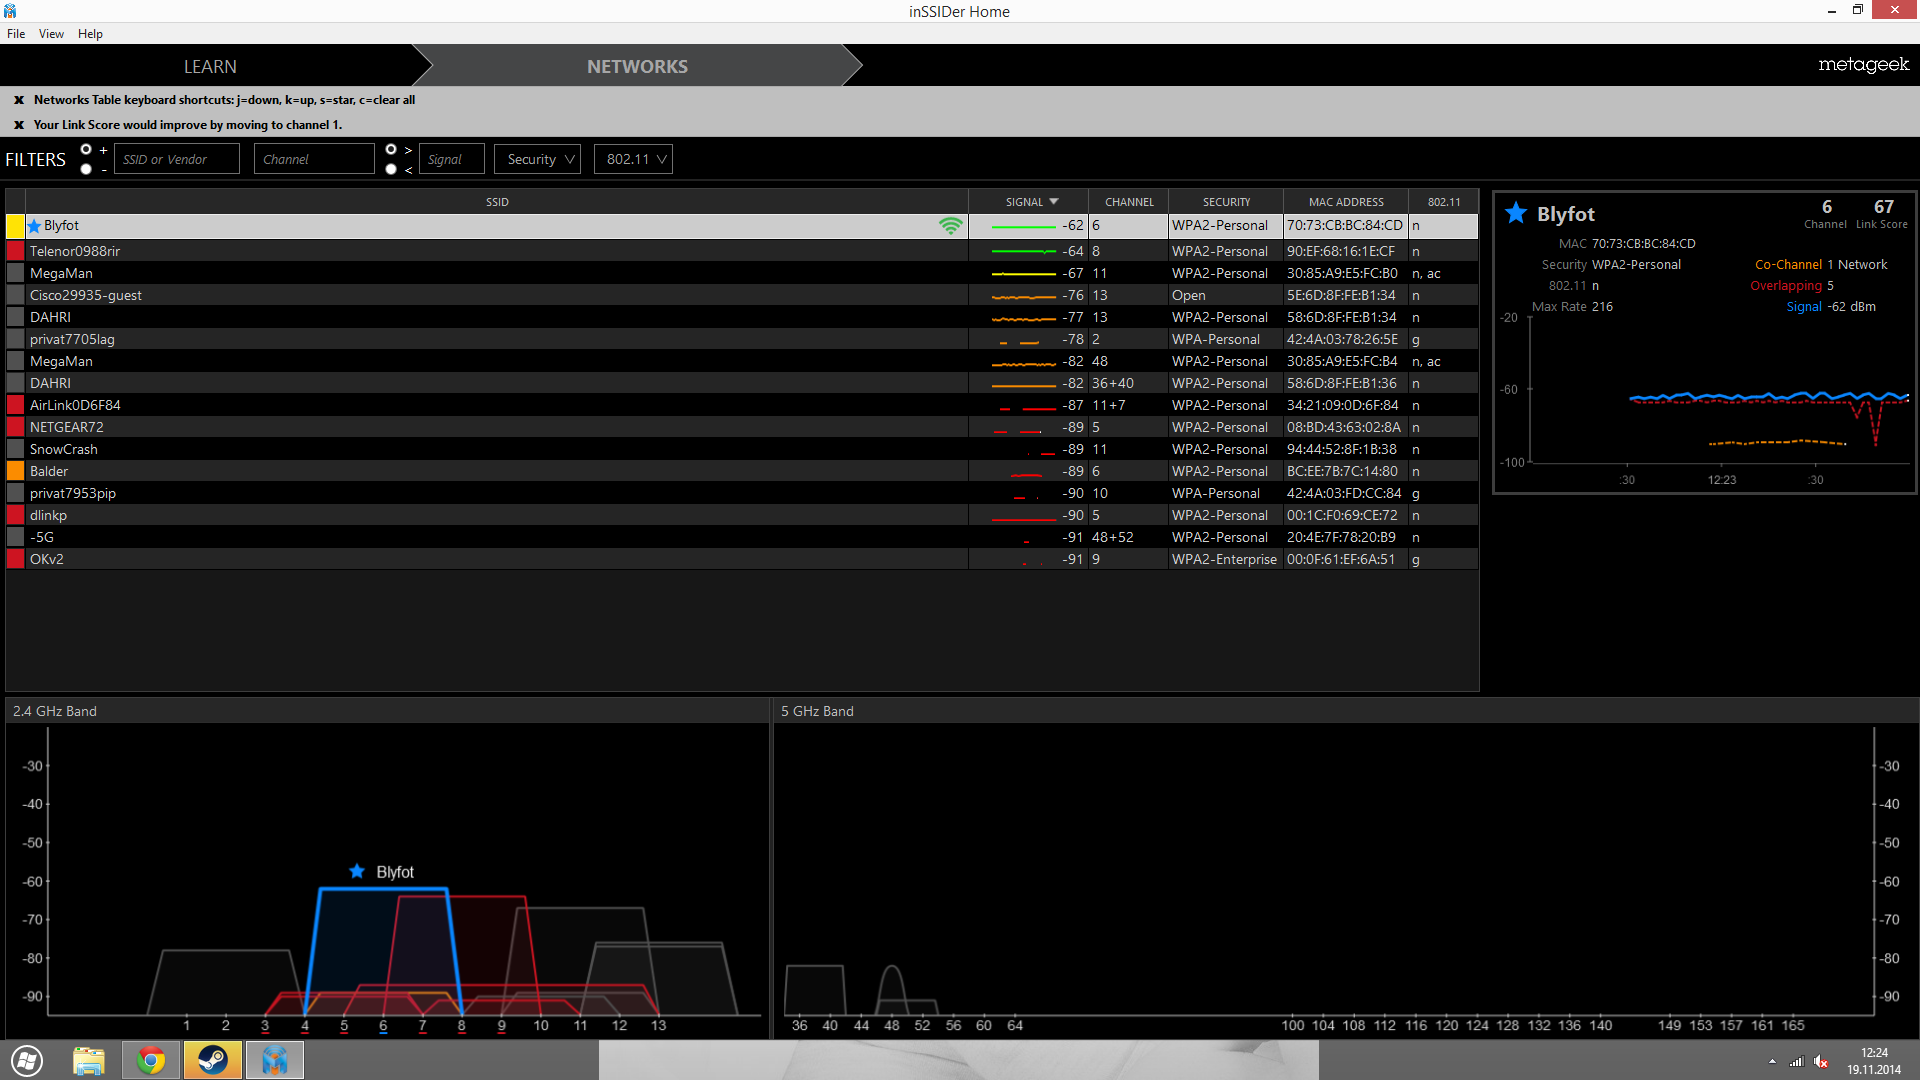Click the red swatch on OKv2 row
The height and width of the screenshot is (1080, 1920).
pos(15,559)
